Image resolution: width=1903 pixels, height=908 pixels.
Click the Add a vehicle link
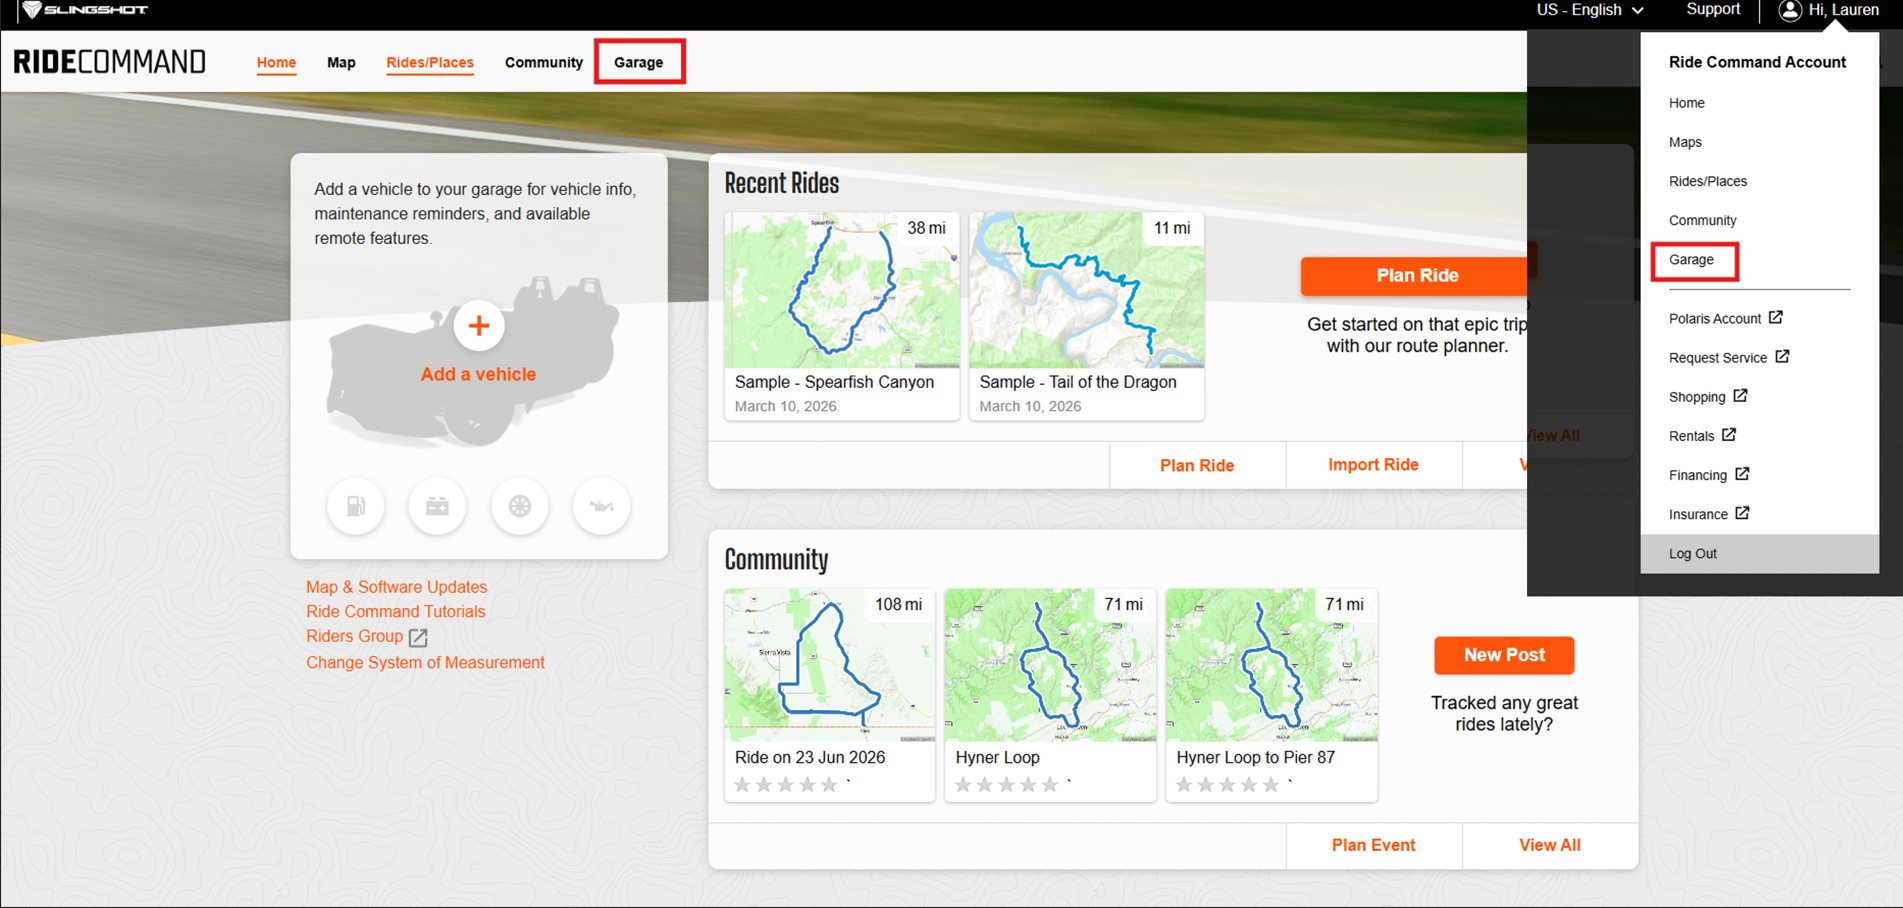[x=478, y=374]
